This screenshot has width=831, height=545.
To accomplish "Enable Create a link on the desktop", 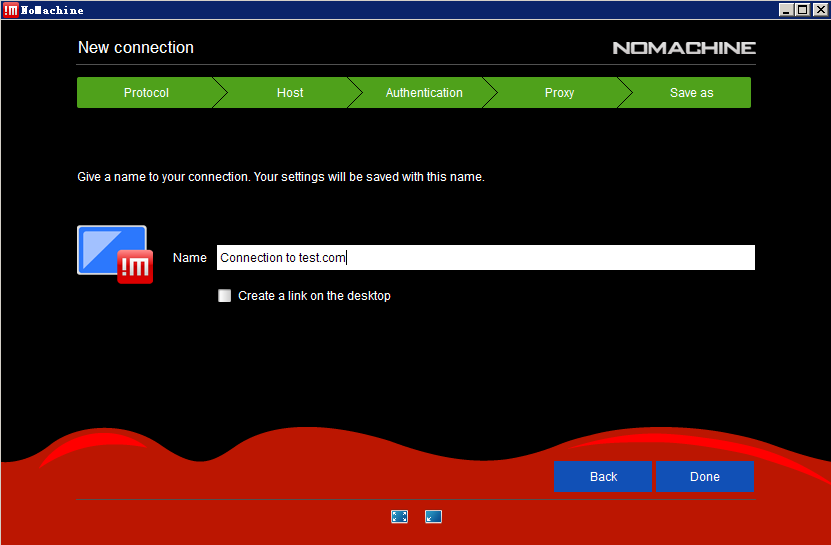I will [x=225, y=296].
